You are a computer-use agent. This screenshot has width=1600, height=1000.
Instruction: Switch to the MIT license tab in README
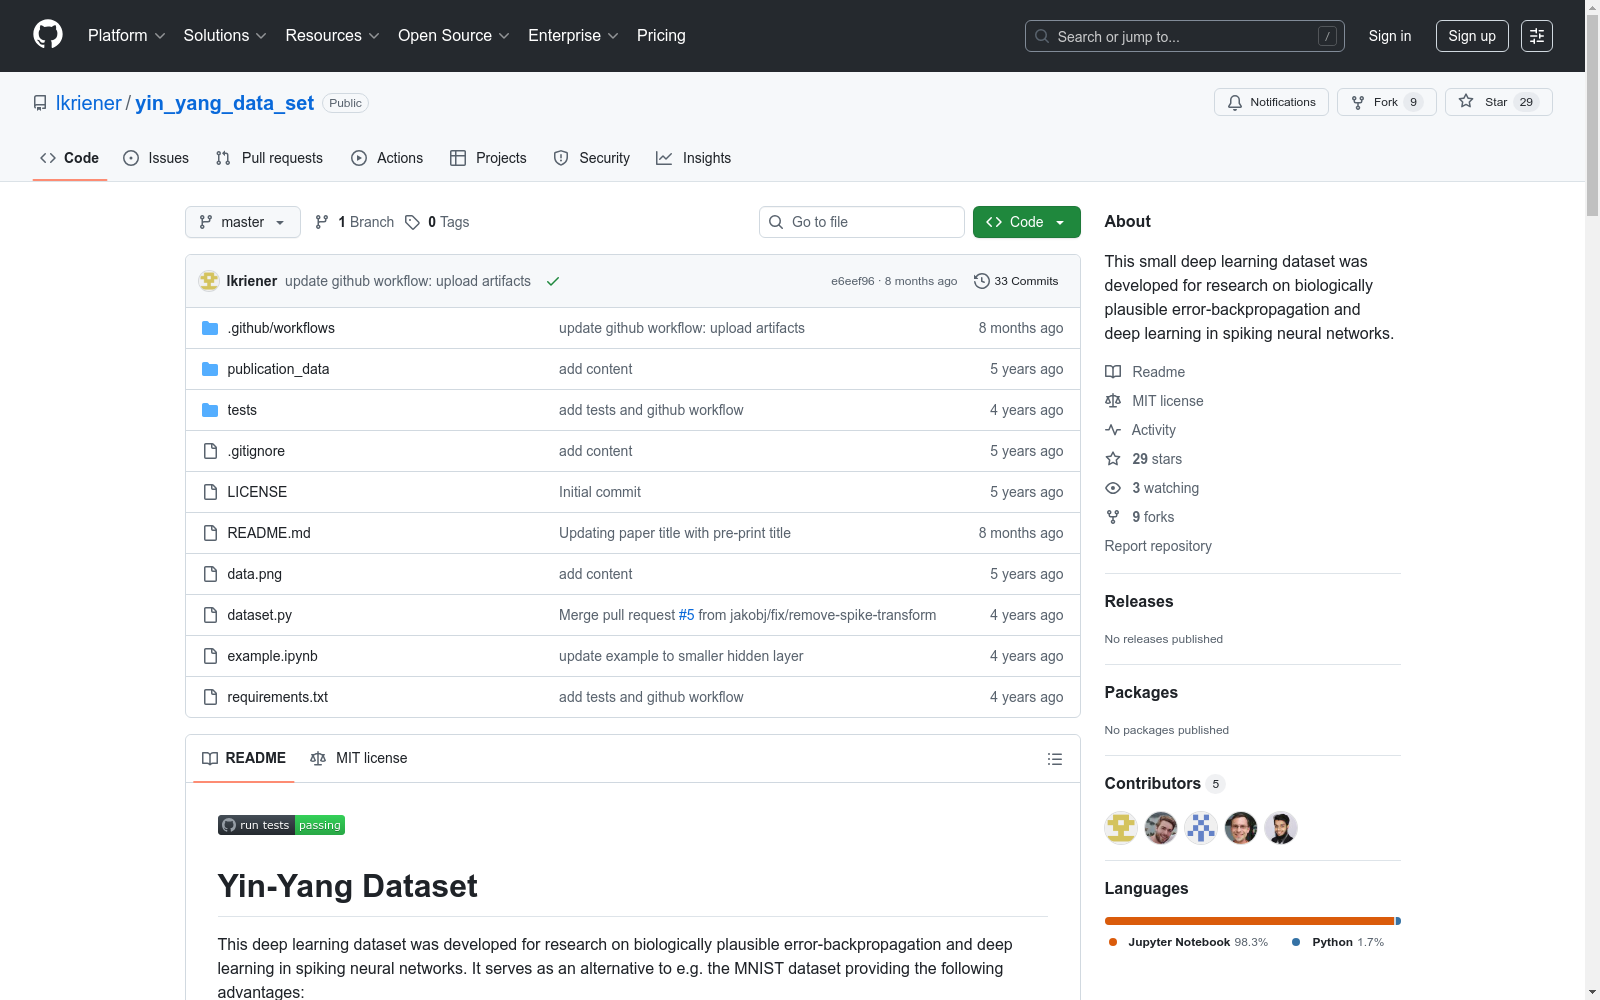(359, 758)
